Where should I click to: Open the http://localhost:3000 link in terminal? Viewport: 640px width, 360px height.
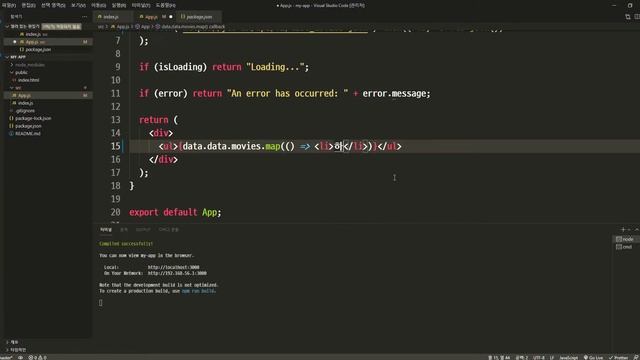coord(173,267)
